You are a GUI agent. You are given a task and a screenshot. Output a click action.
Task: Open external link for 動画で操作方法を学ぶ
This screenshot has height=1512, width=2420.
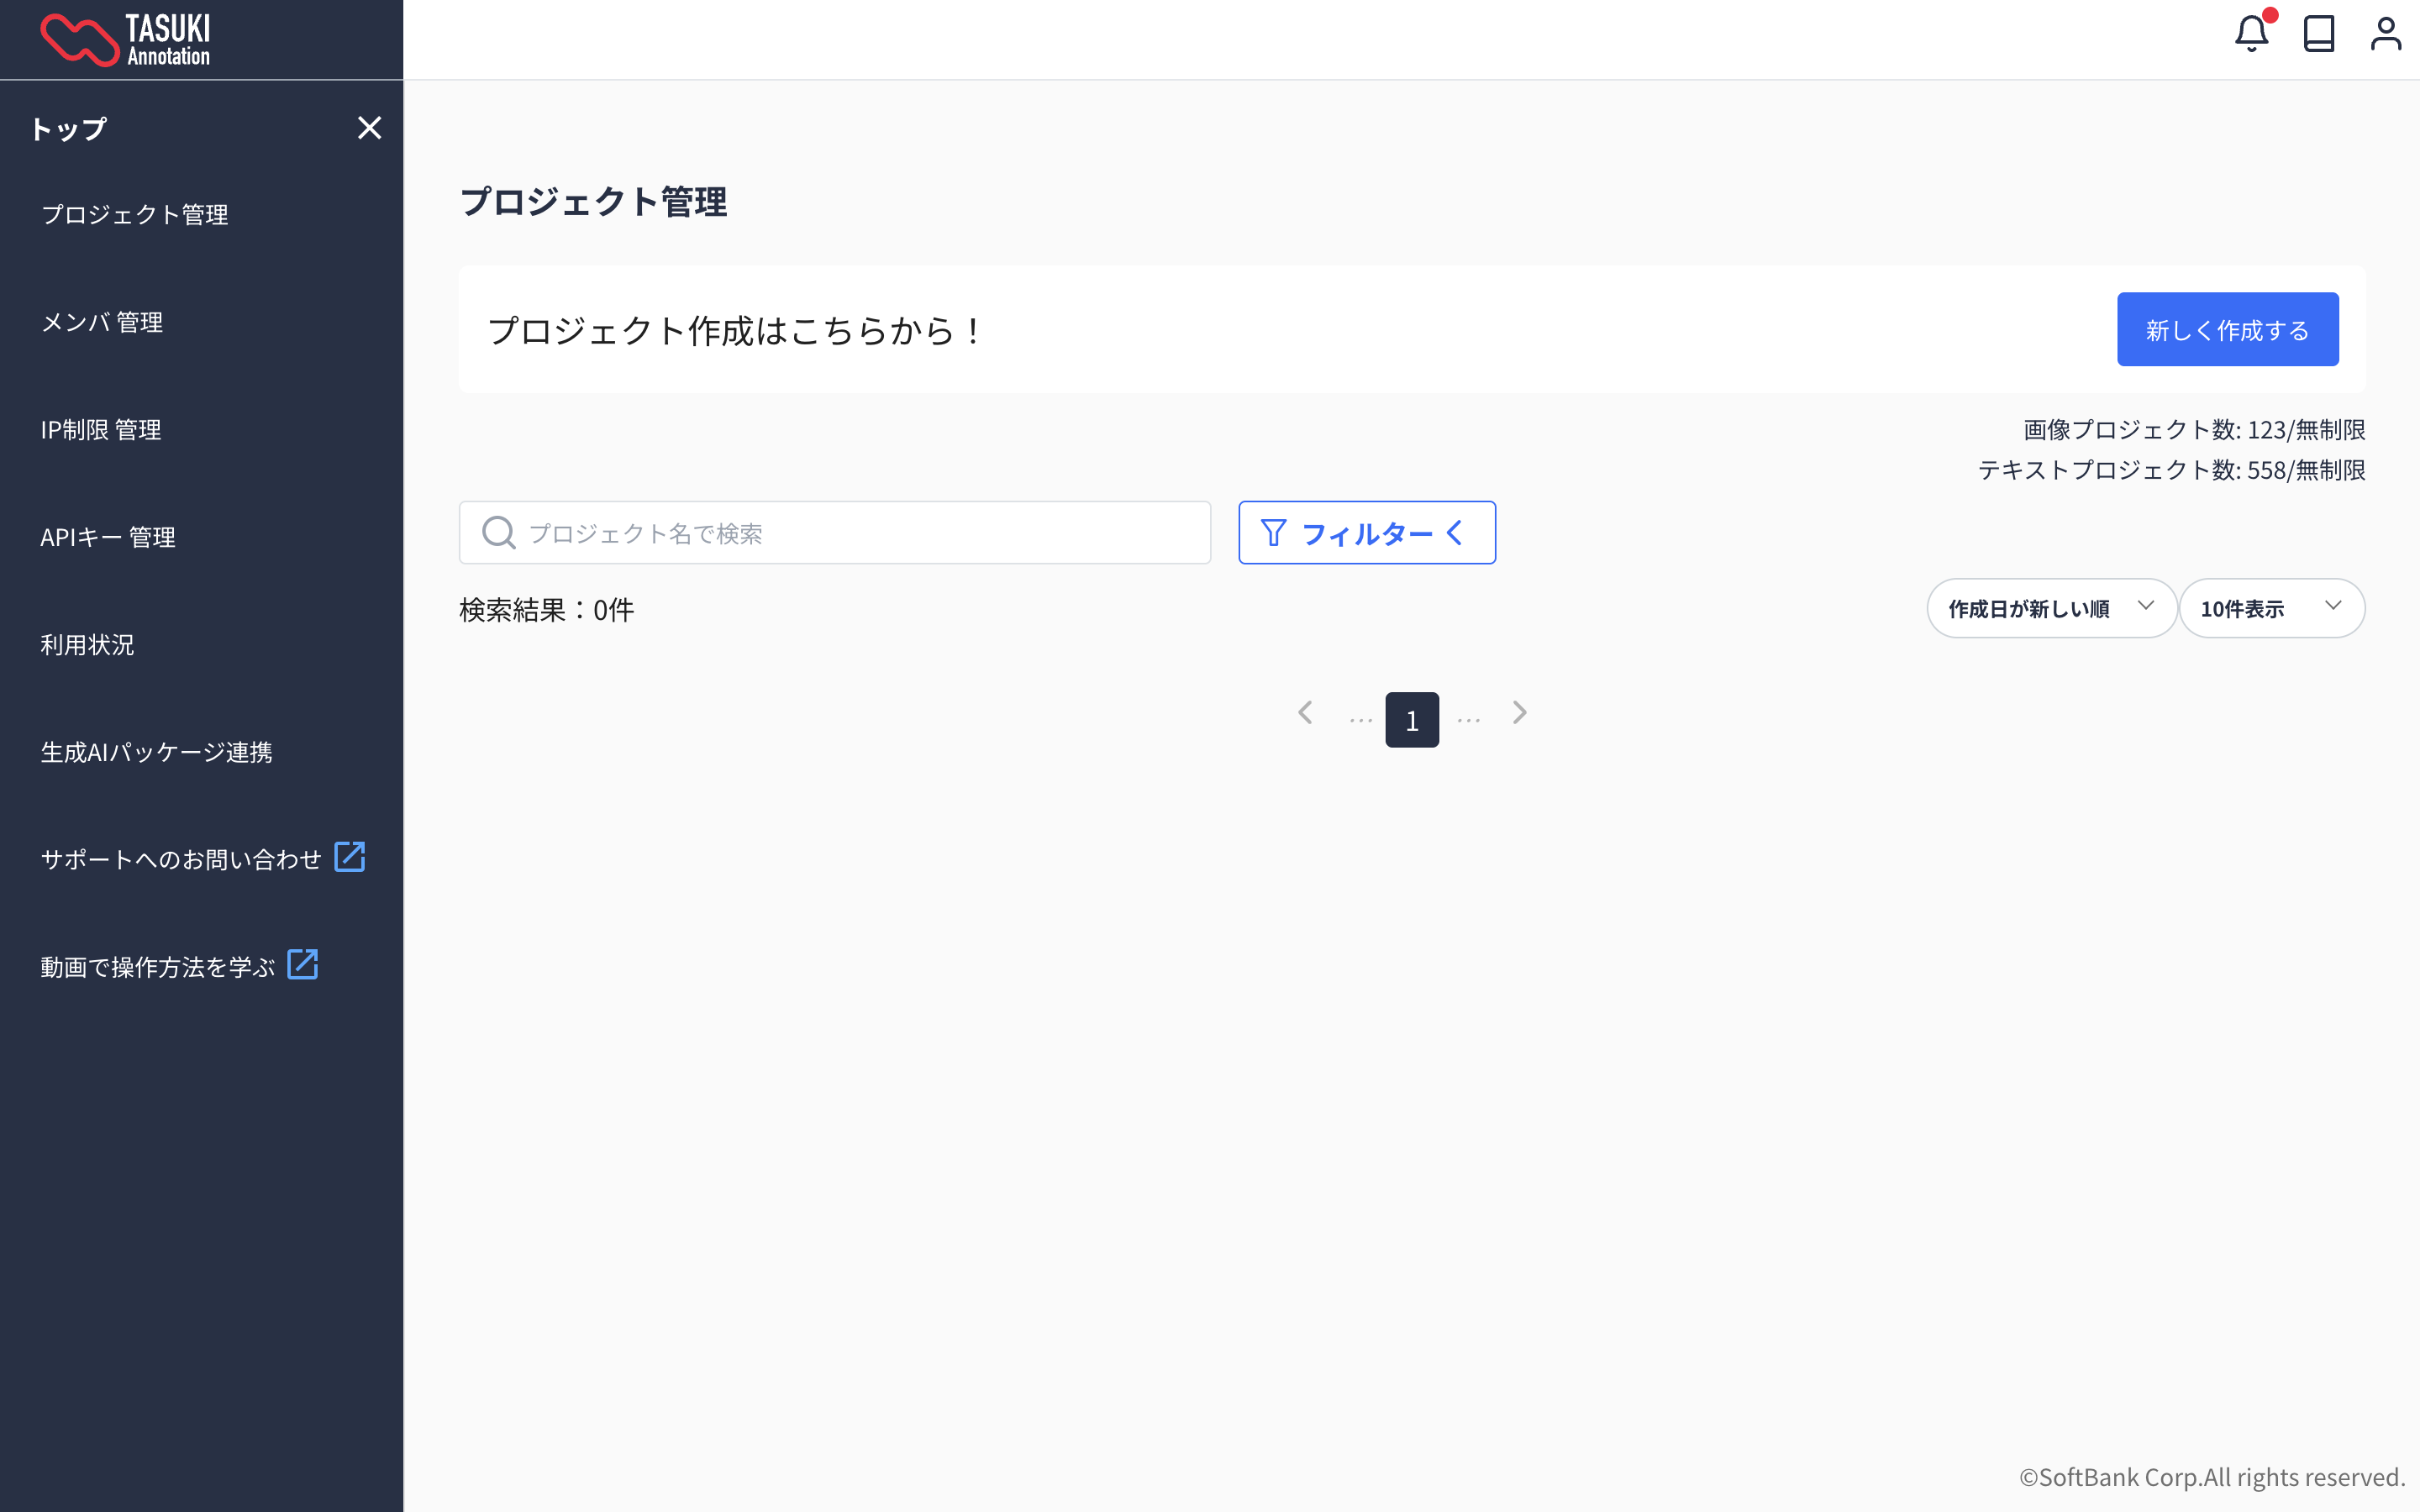[x=303, y=963]
